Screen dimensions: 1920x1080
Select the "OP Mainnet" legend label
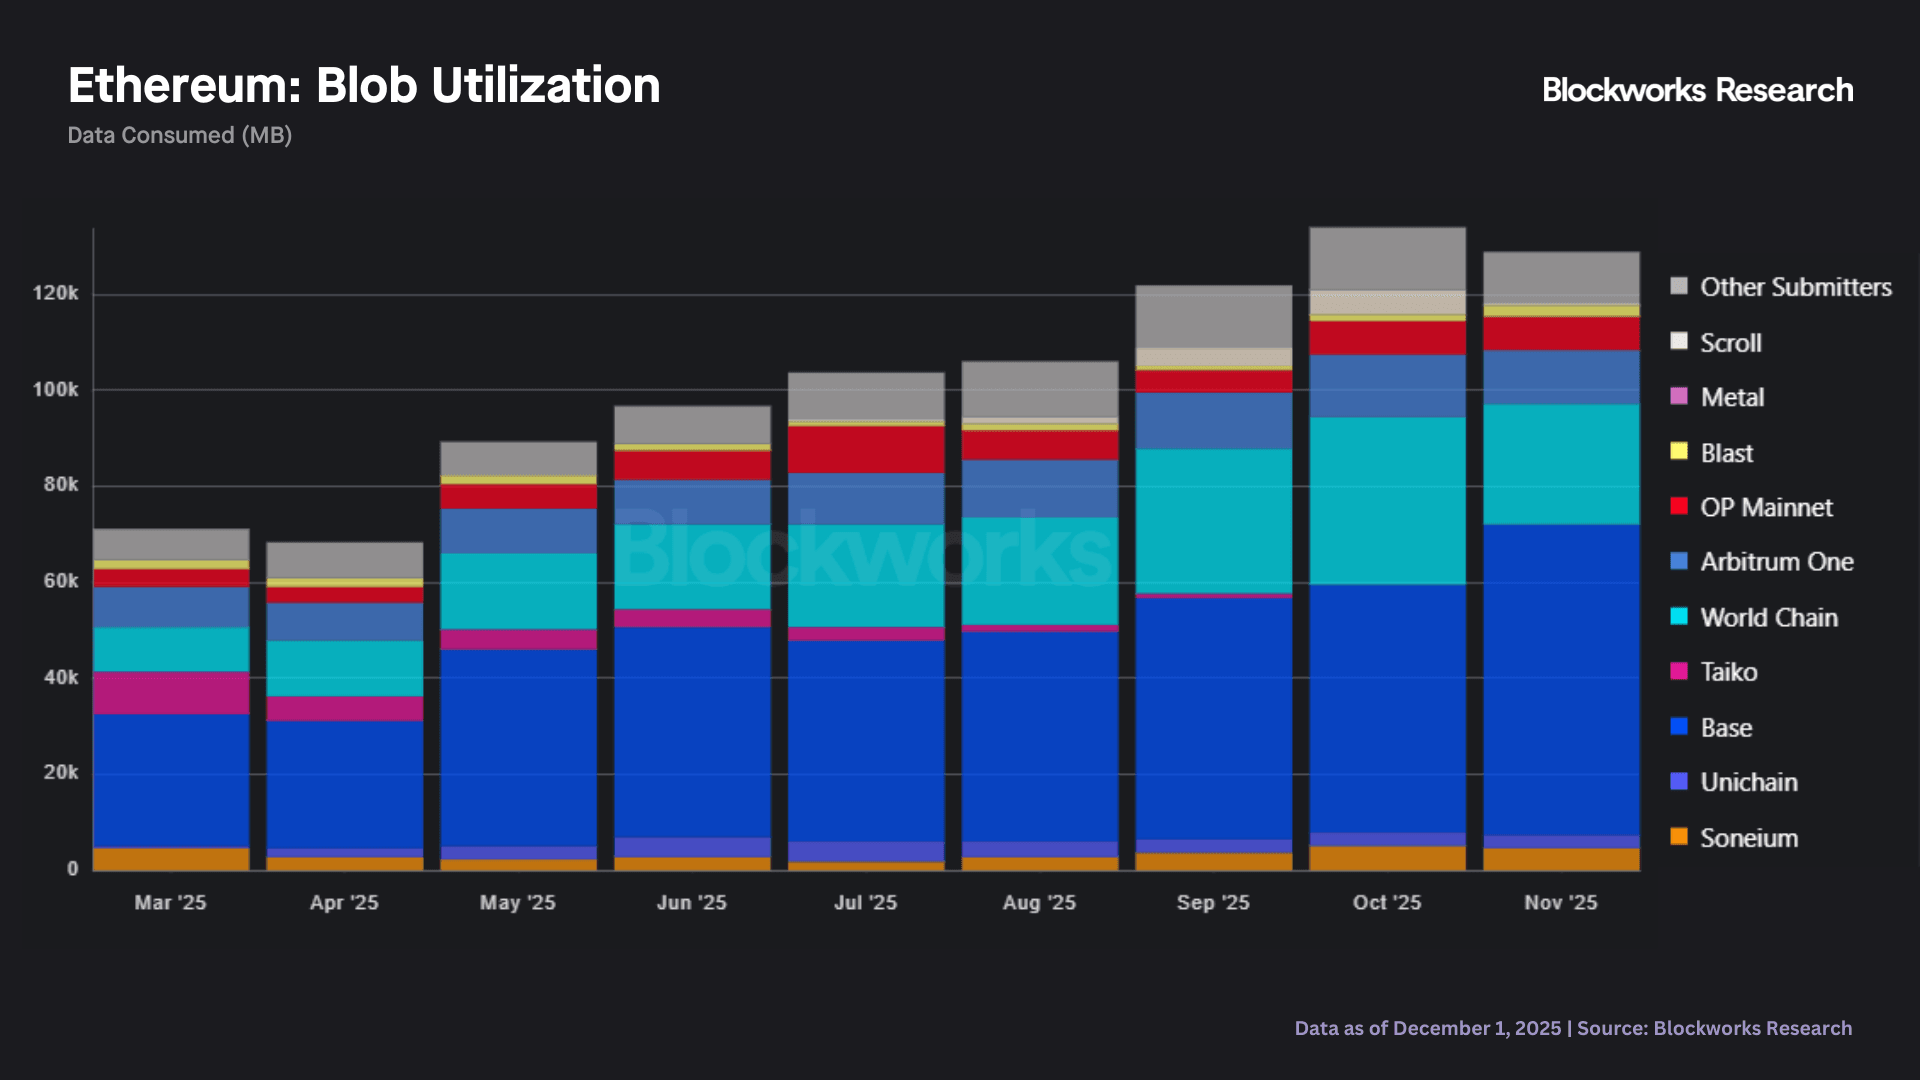click(x=1767, y=507)
